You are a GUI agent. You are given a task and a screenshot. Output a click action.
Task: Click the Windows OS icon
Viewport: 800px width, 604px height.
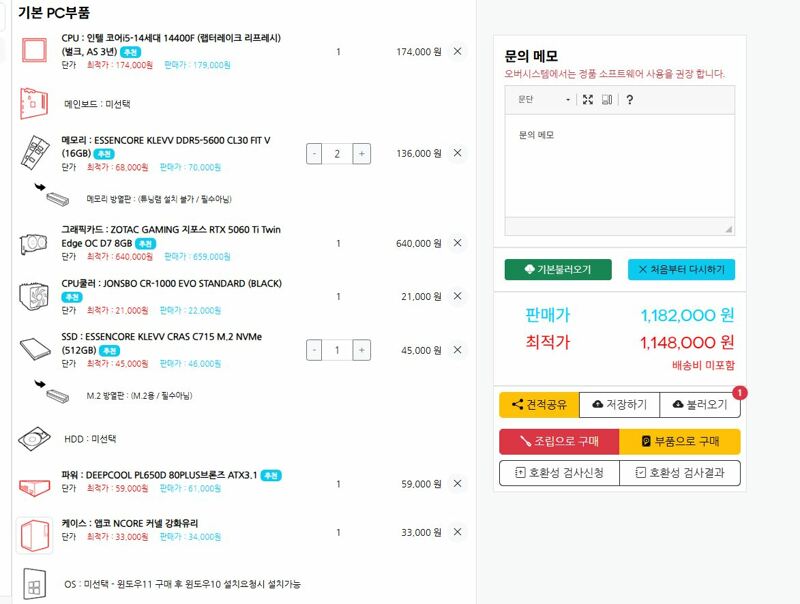pos(34,584)
